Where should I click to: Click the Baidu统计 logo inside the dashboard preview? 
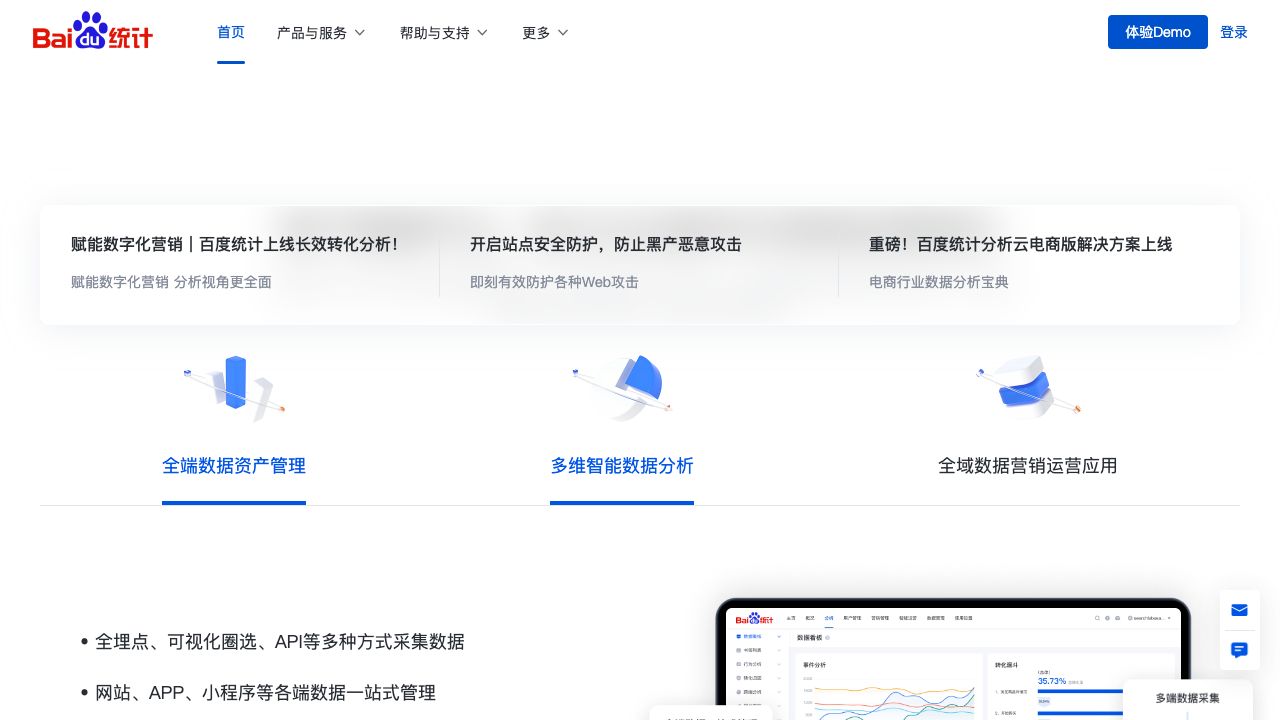(x=752, y=619)
